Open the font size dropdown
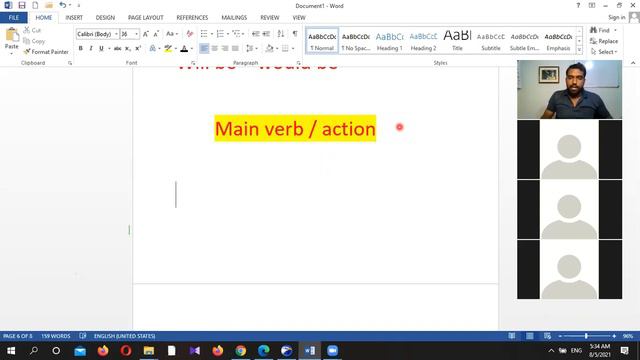 click(x=136, y=34)
